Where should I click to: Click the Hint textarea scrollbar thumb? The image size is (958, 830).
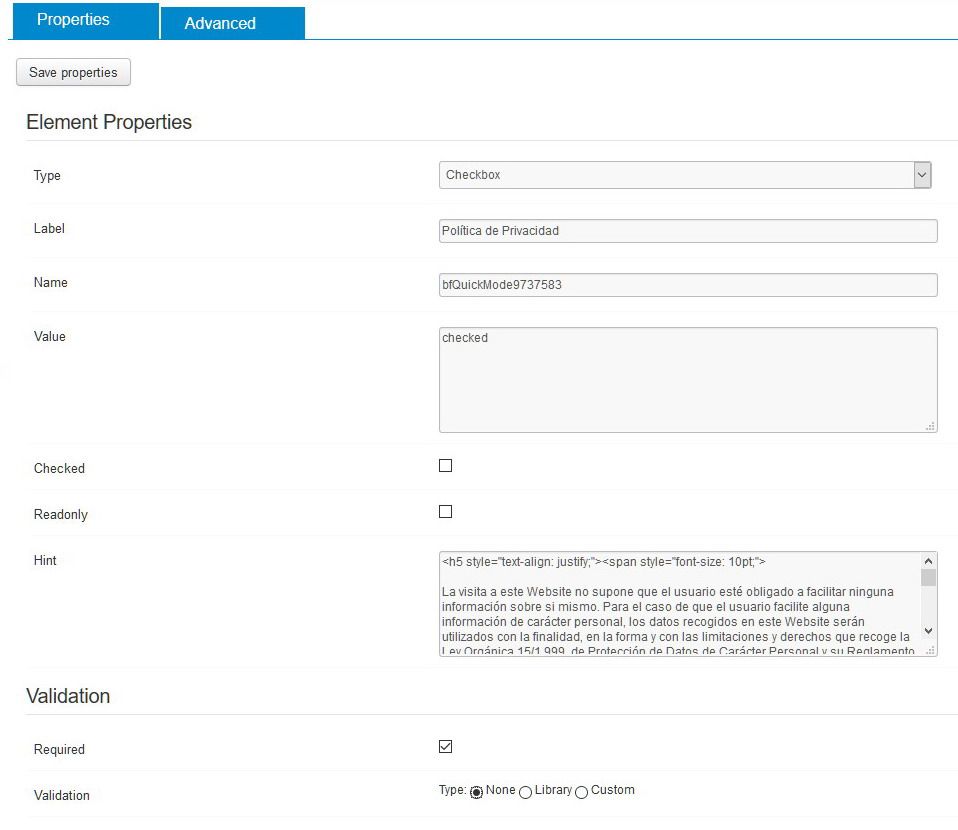click(x=928, y=578)
